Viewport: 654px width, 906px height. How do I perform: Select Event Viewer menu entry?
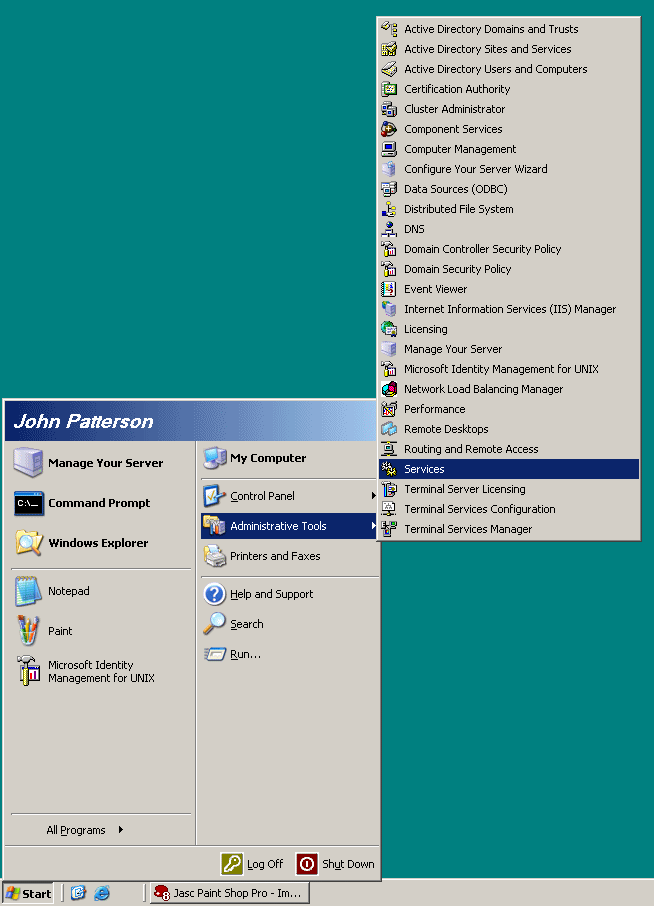pos(435,289)
